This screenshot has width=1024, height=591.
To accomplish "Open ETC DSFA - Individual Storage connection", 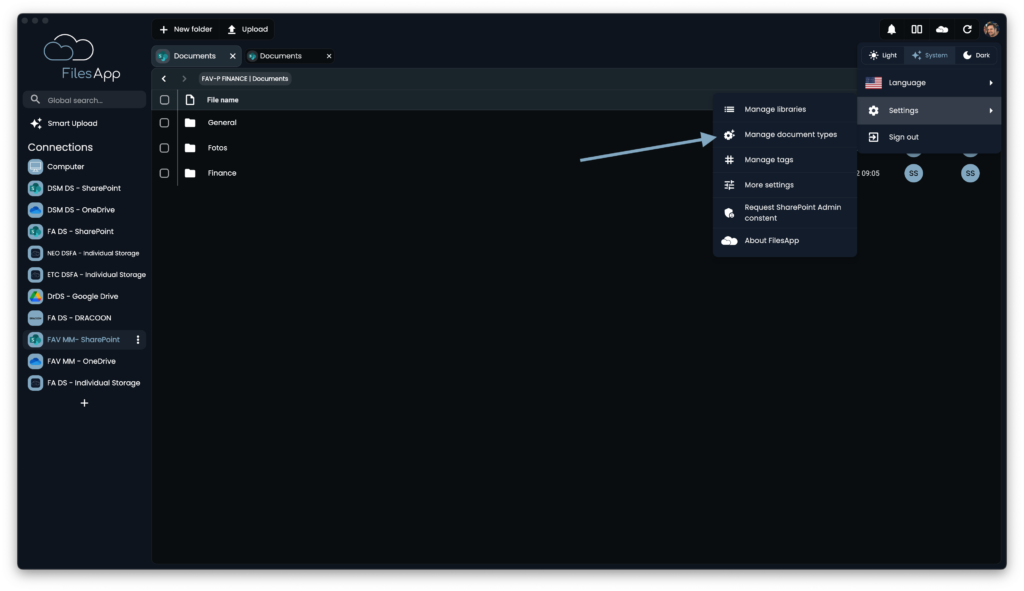I will click(x=84, y=274).
